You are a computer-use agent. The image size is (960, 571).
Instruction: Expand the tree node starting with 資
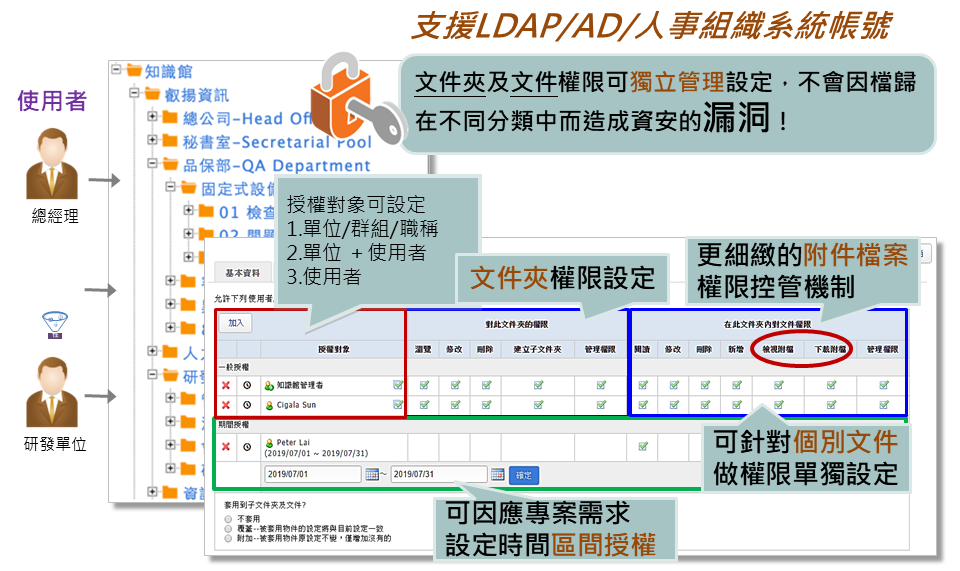[x=152, y=491]
